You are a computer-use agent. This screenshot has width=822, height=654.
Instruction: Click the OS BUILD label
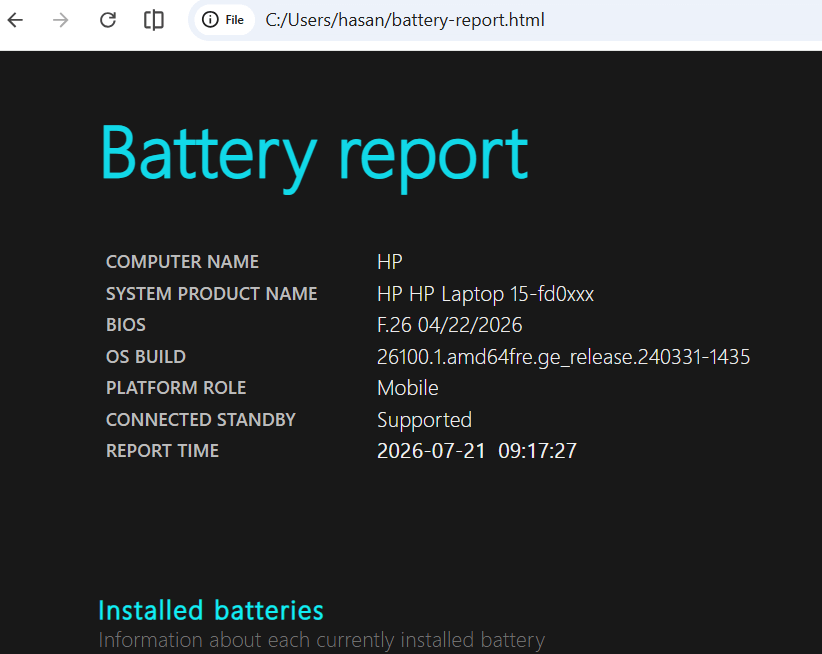click(x=146, y=356)
